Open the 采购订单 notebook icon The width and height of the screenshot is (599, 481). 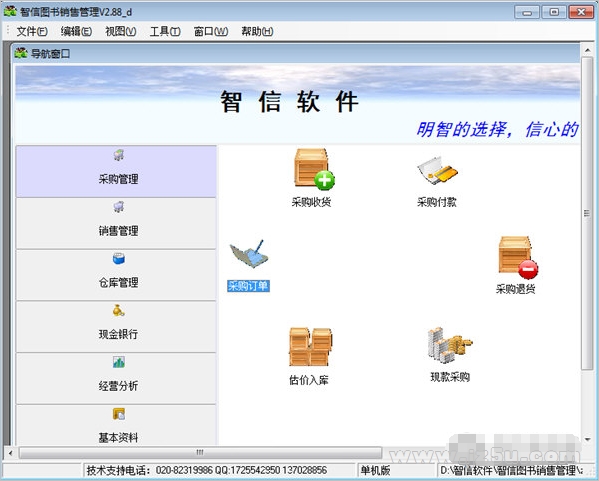tap(249, 253)
